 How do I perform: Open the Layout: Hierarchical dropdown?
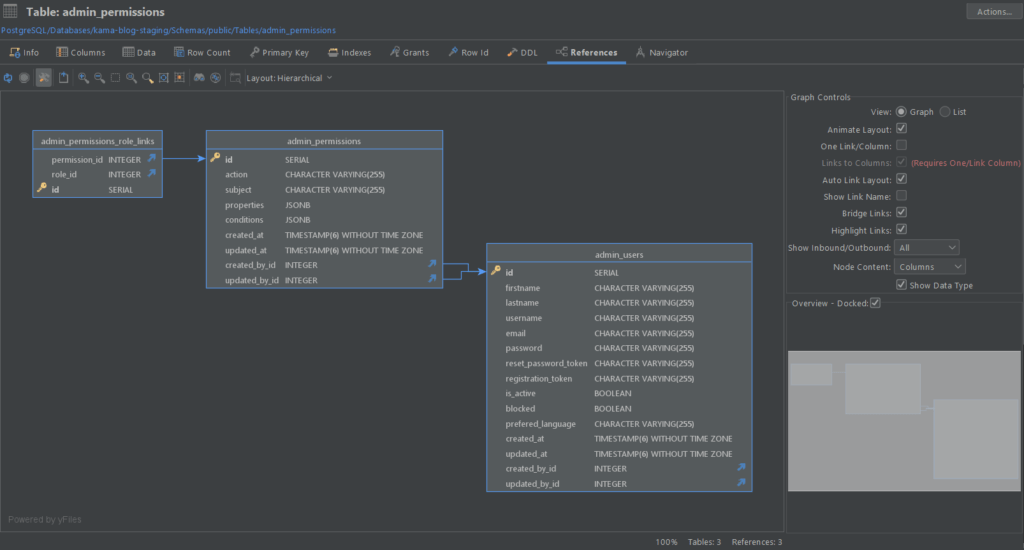pyautogui.click(x=289, y=78)
